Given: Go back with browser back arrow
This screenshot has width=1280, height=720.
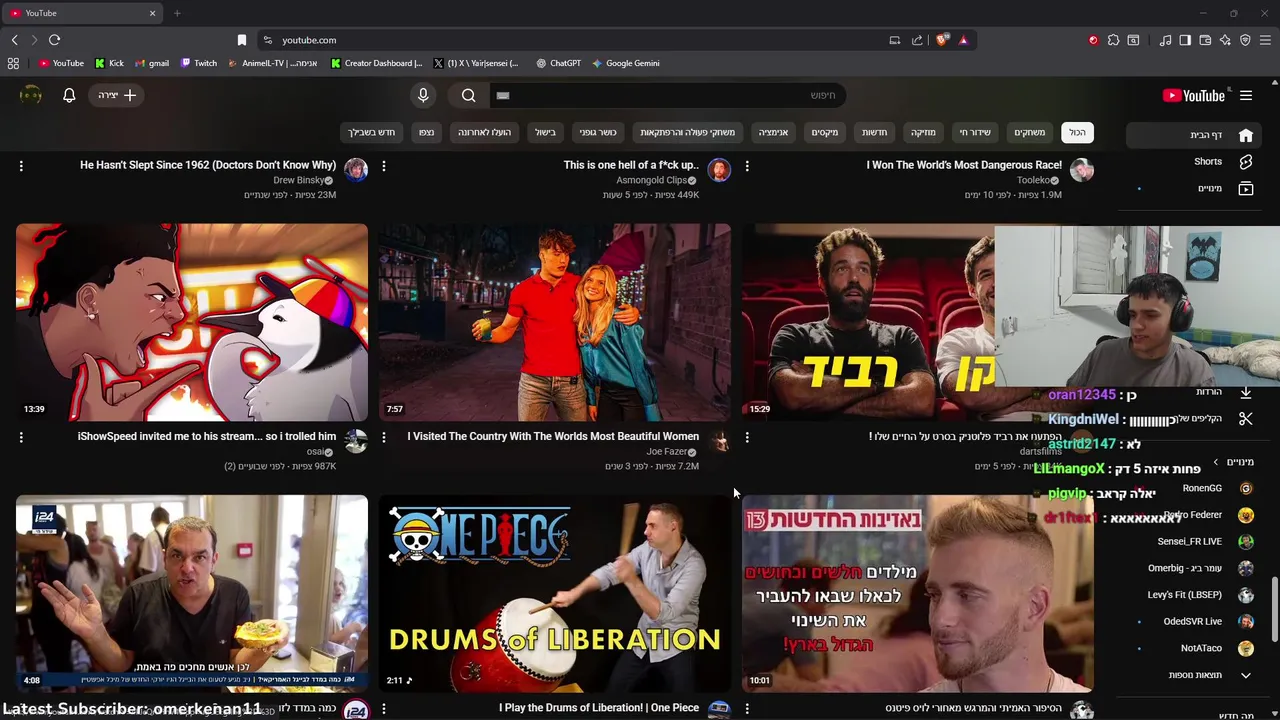Looking at the screenshot, I should (x=14, y=40).
